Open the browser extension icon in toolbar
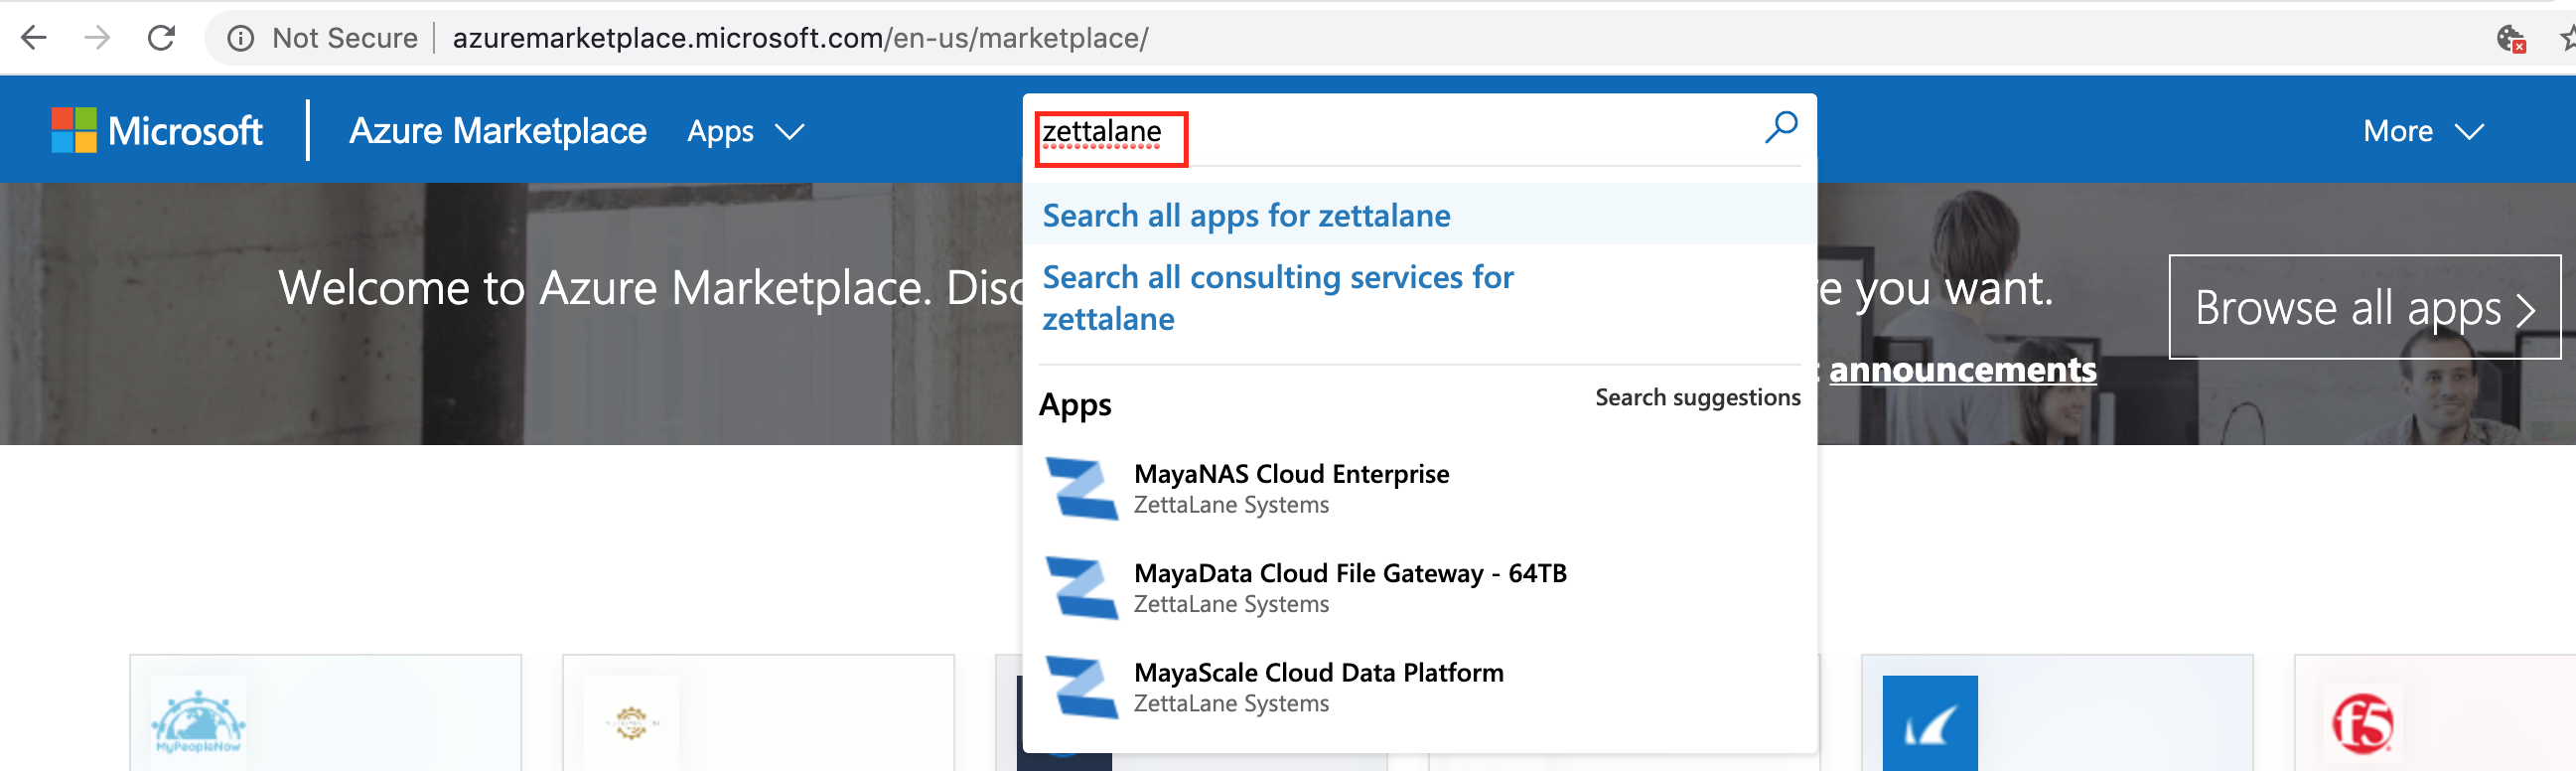Screen dimensions: 2576x771 coord(2510,39)
